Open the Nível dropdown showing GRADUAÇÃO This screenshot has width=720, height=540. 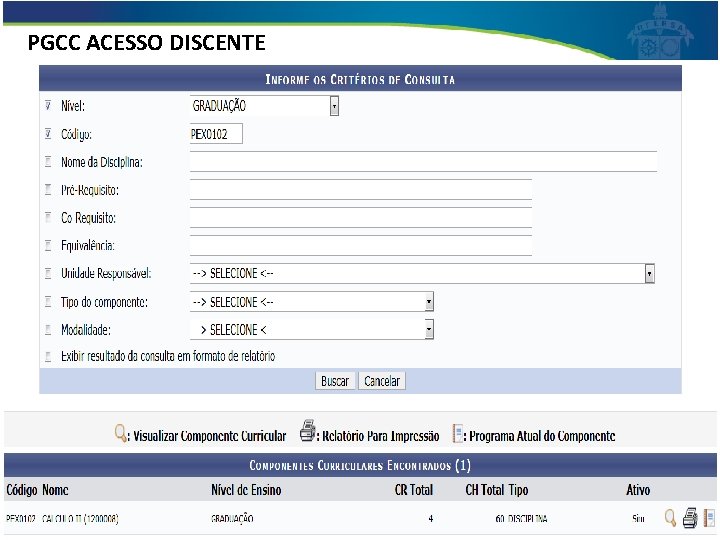click(264, 106)
